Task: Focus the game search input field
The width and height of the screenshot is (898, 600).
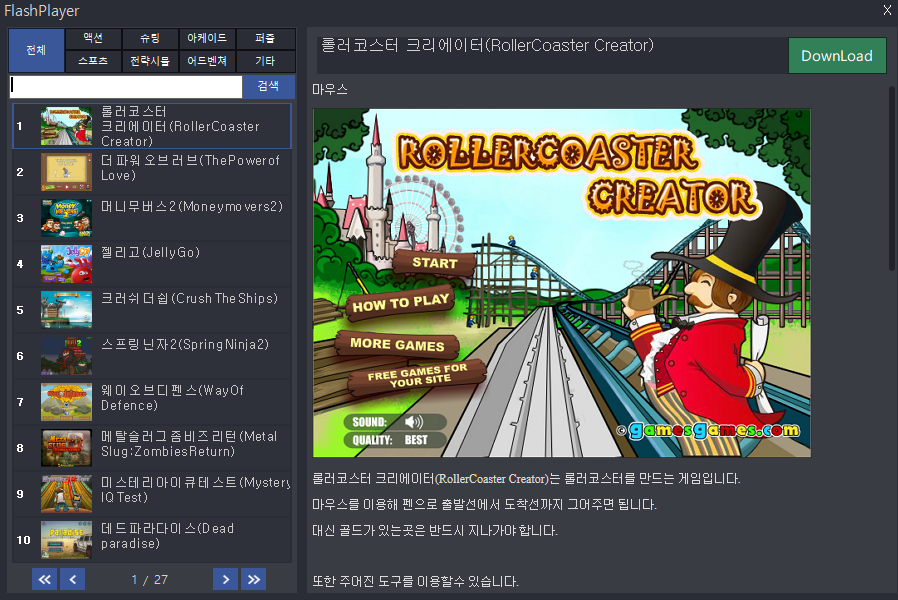Action: [x=126, y=87]
